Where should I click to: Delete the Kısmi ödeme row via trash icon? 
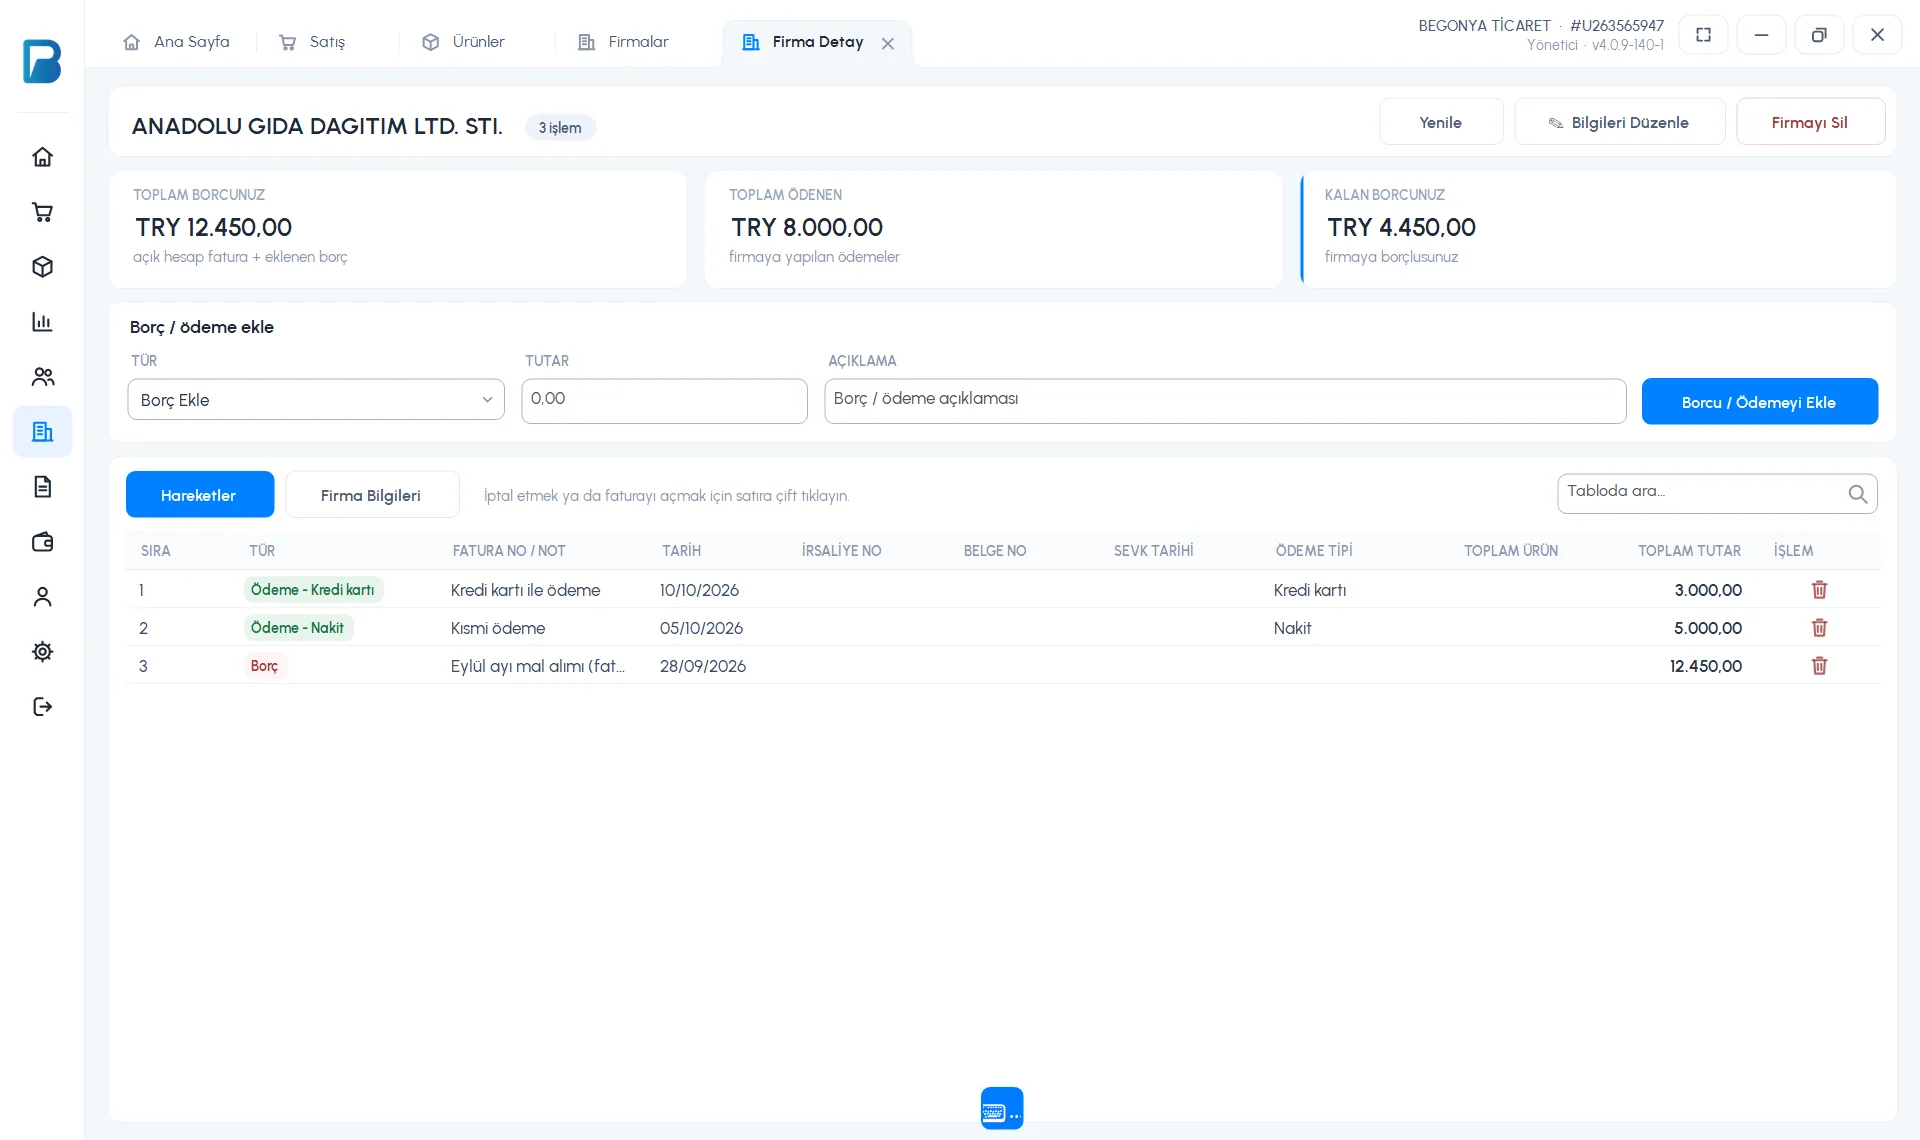(1819, 628)
